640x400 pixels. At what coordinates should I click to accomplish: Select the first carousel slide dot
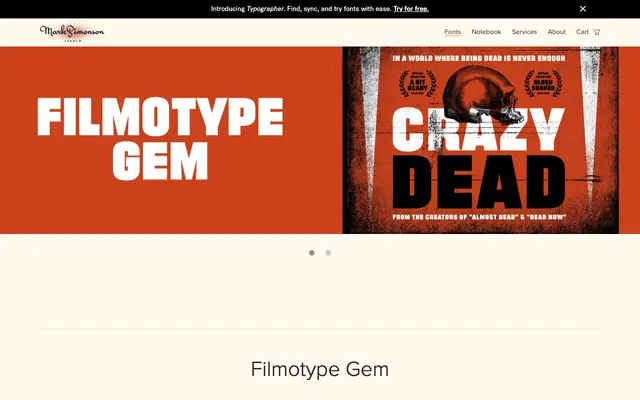tap(311, 253)
